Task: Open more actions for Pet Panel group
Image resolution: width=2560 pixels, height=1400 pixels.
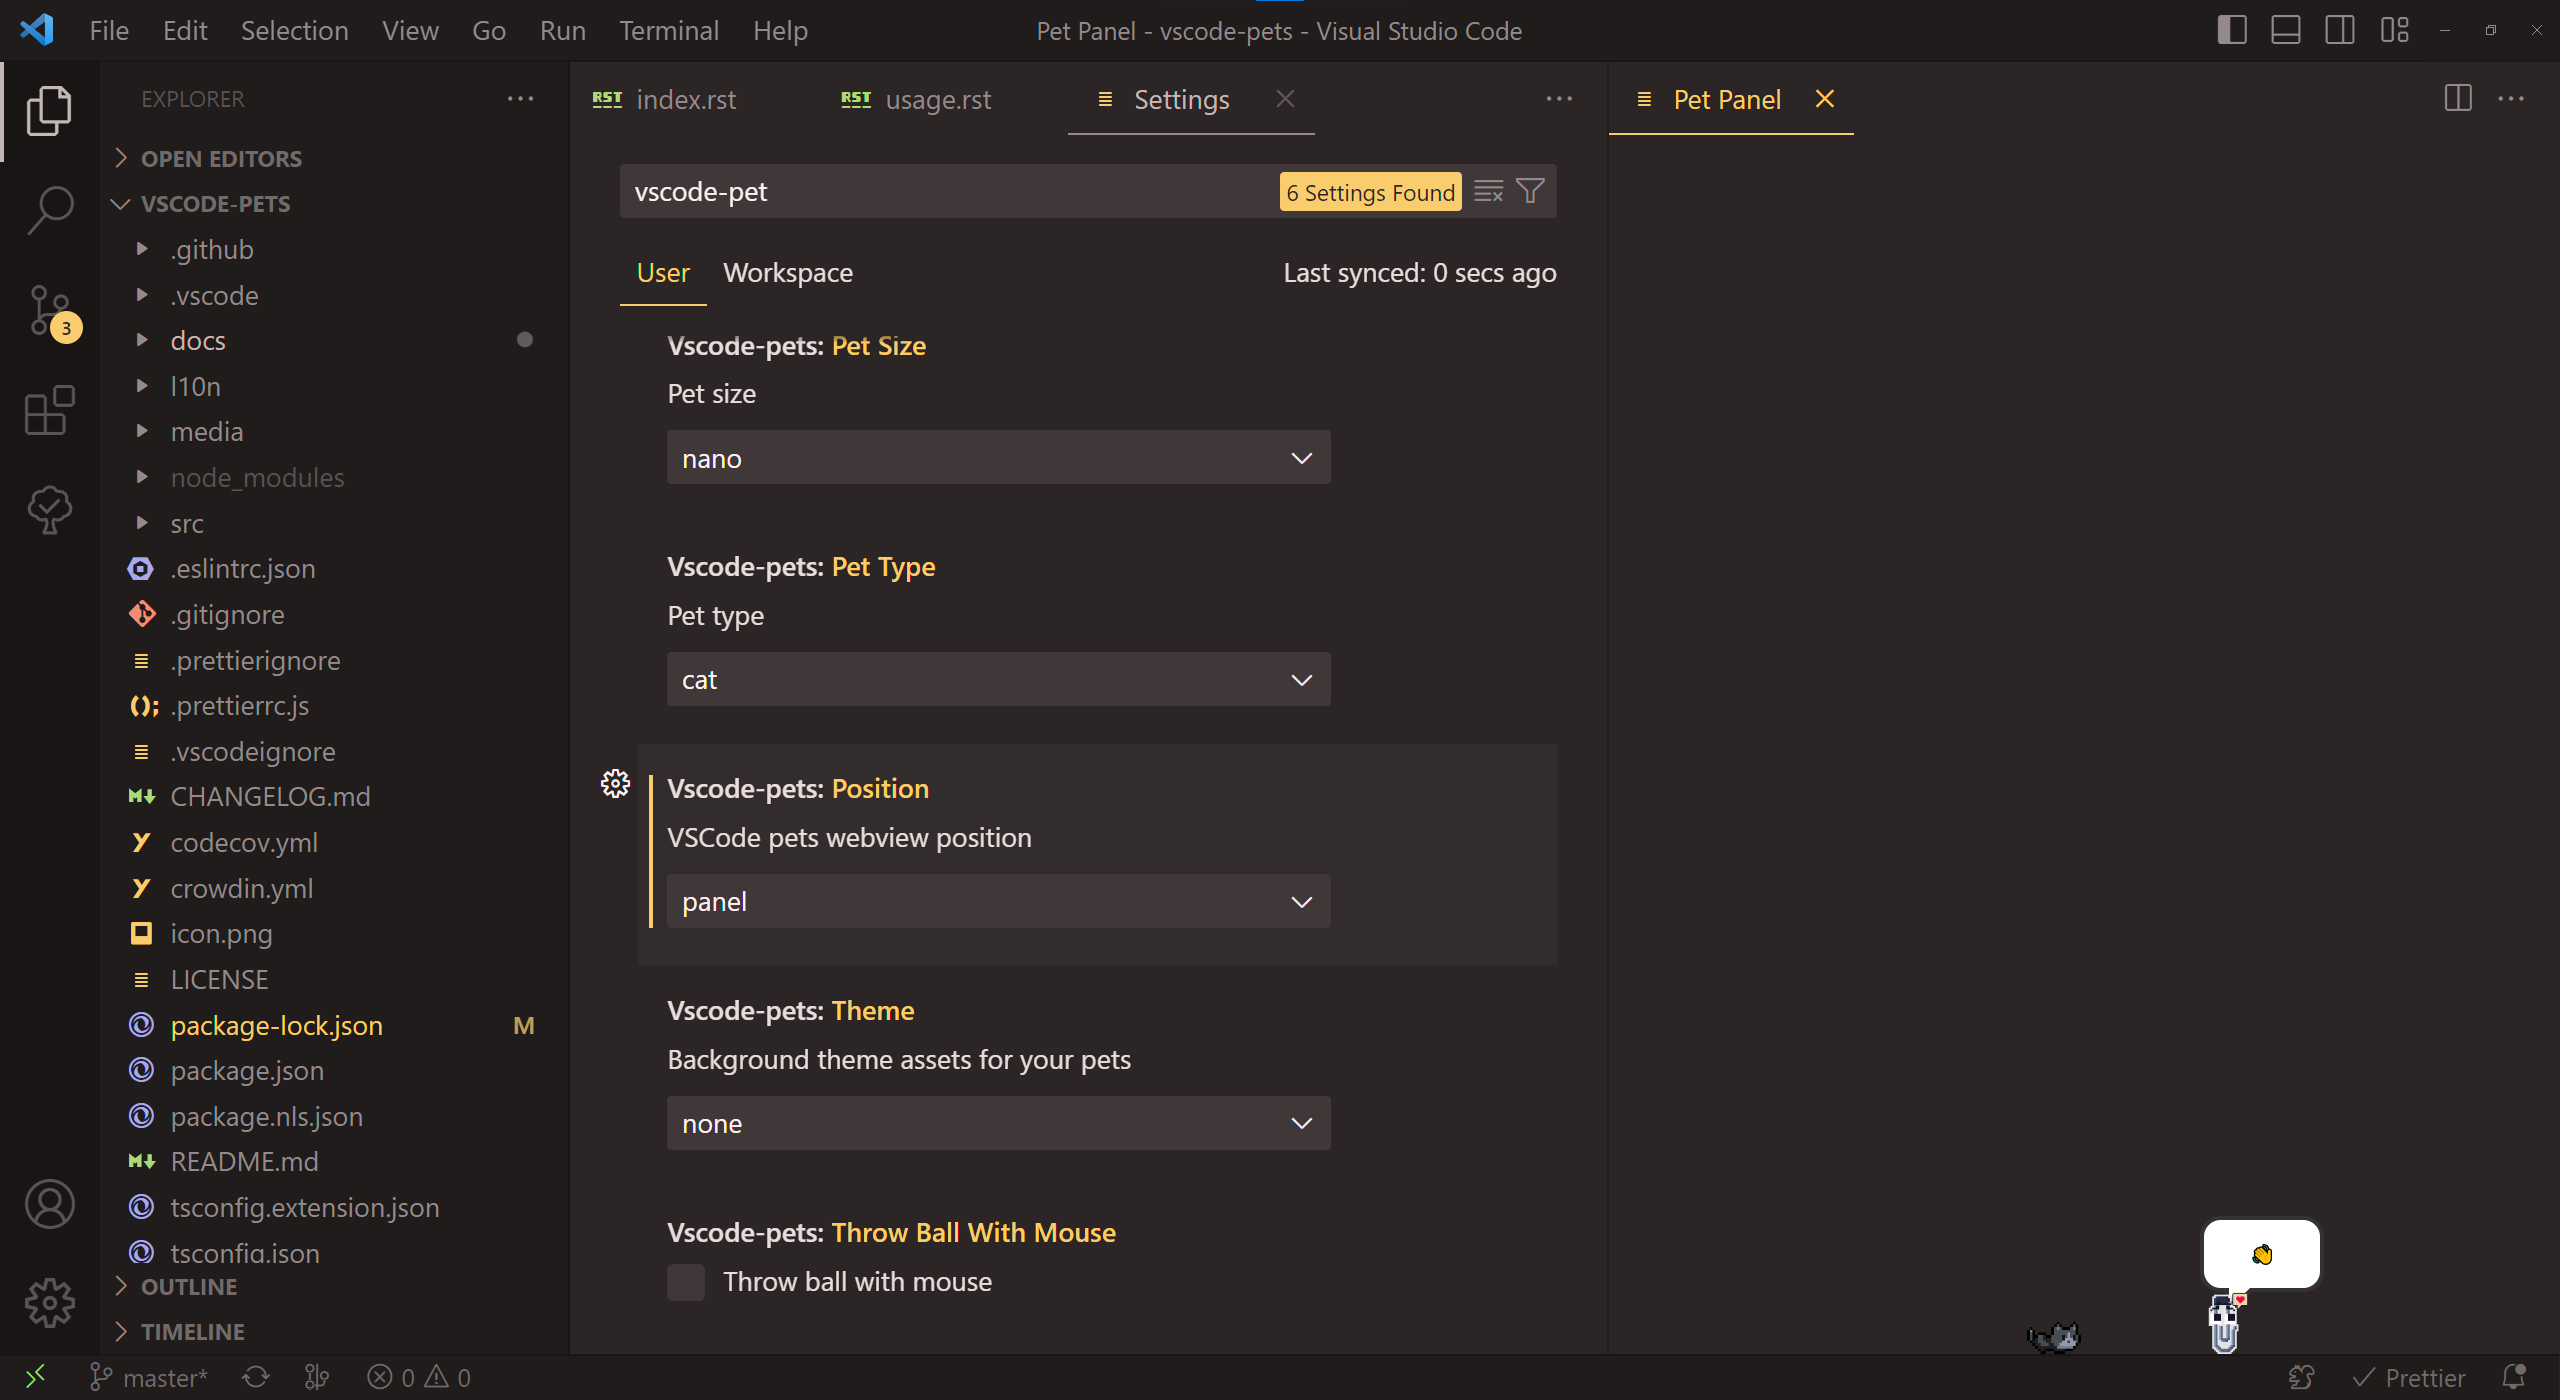Action: [x=2511, y=99]
